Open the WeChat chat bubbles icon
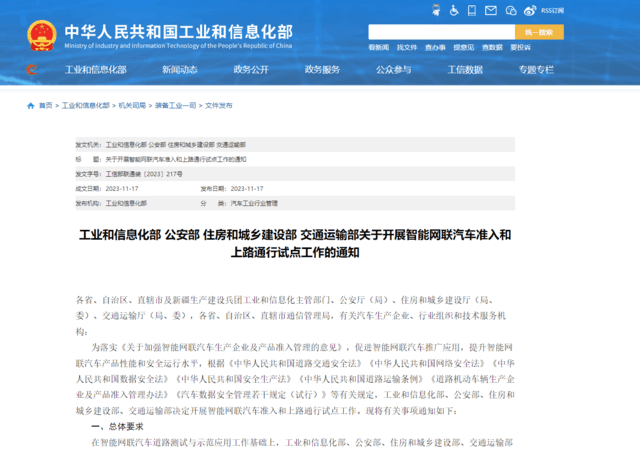Image resolution: width=640 pixels, height=451 pixels. pyautogui.click(x=511, y=11)
